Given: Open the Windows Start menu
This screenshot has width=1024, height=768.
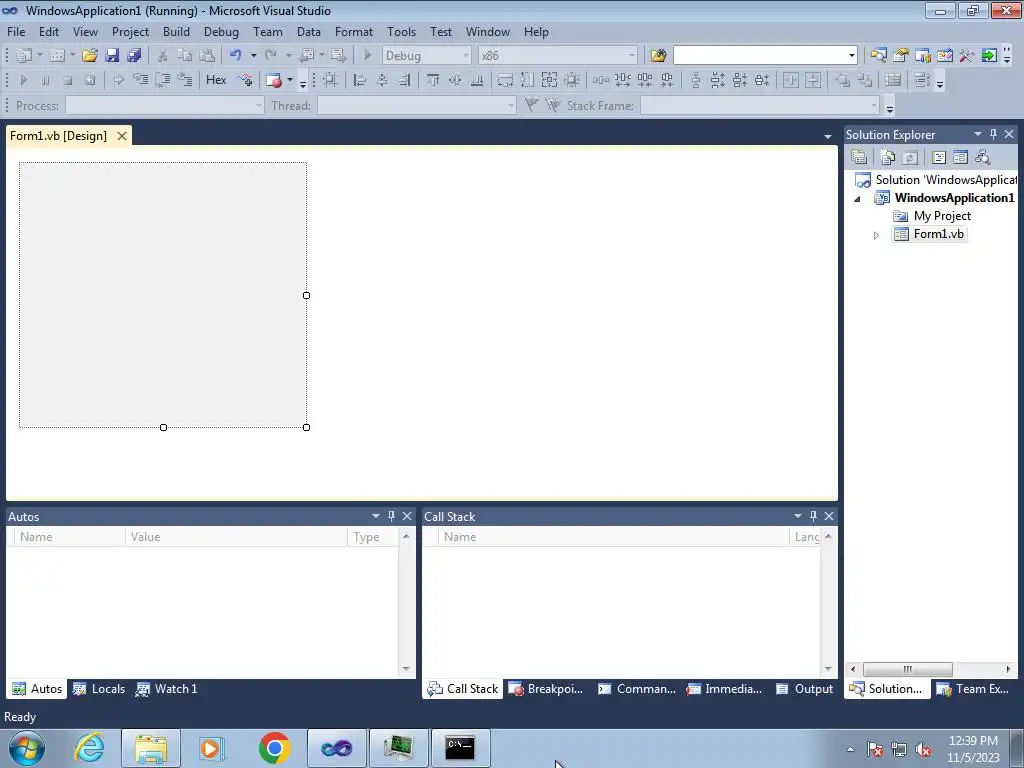Looking at the screenshot, I should [x=27, y=748].
